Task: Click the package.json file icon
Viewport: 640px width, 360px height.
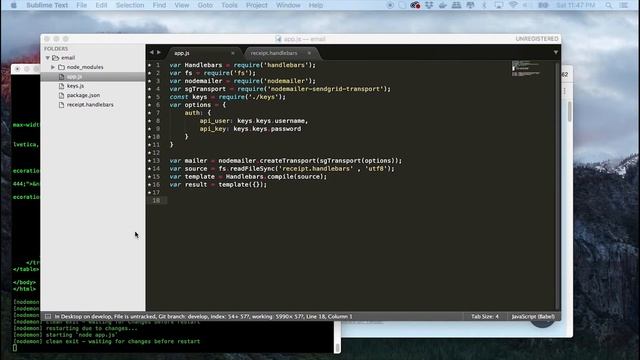Action: [x=62, y=96]
